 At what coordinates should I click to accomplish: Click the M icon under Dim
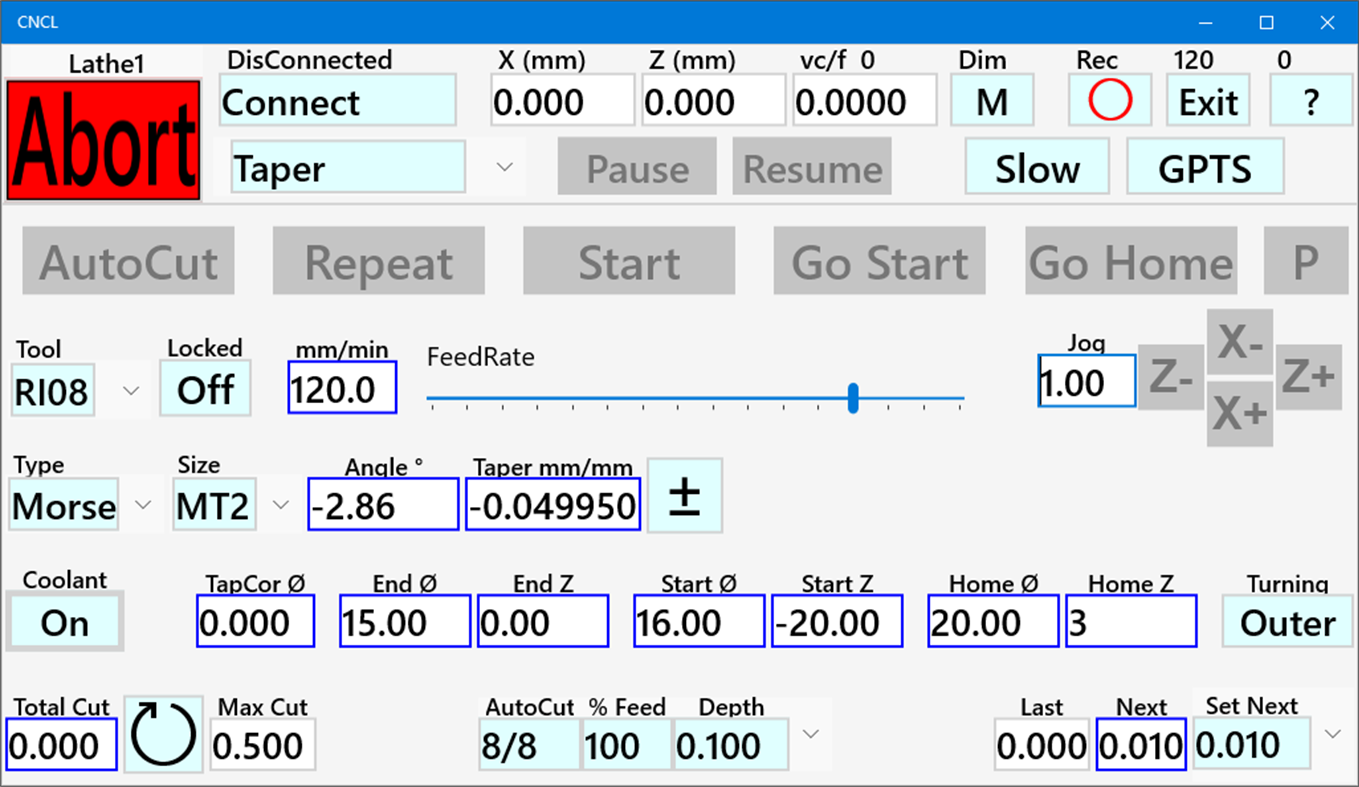[x=991, y=100]
